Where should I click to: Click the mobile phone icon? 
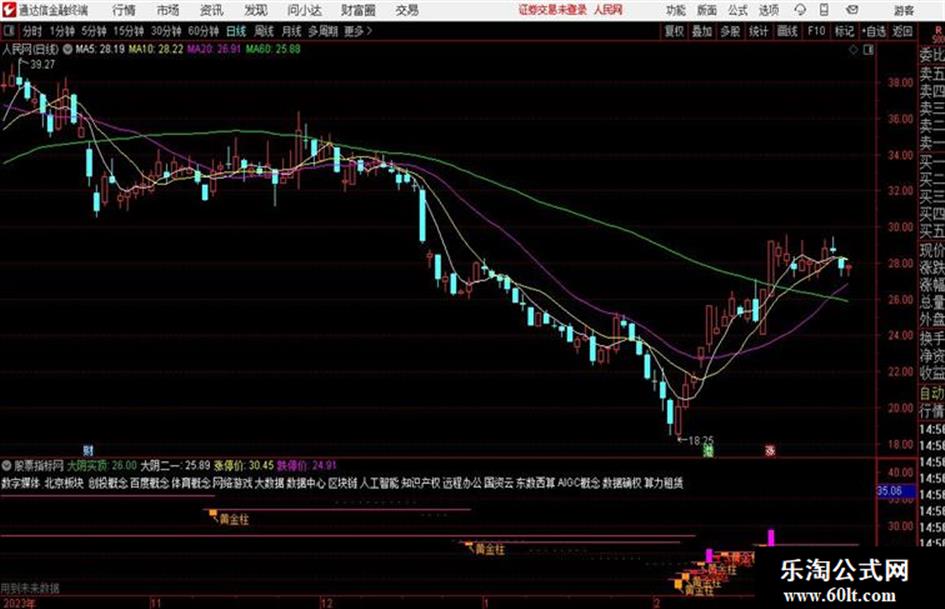click(824, 10)
